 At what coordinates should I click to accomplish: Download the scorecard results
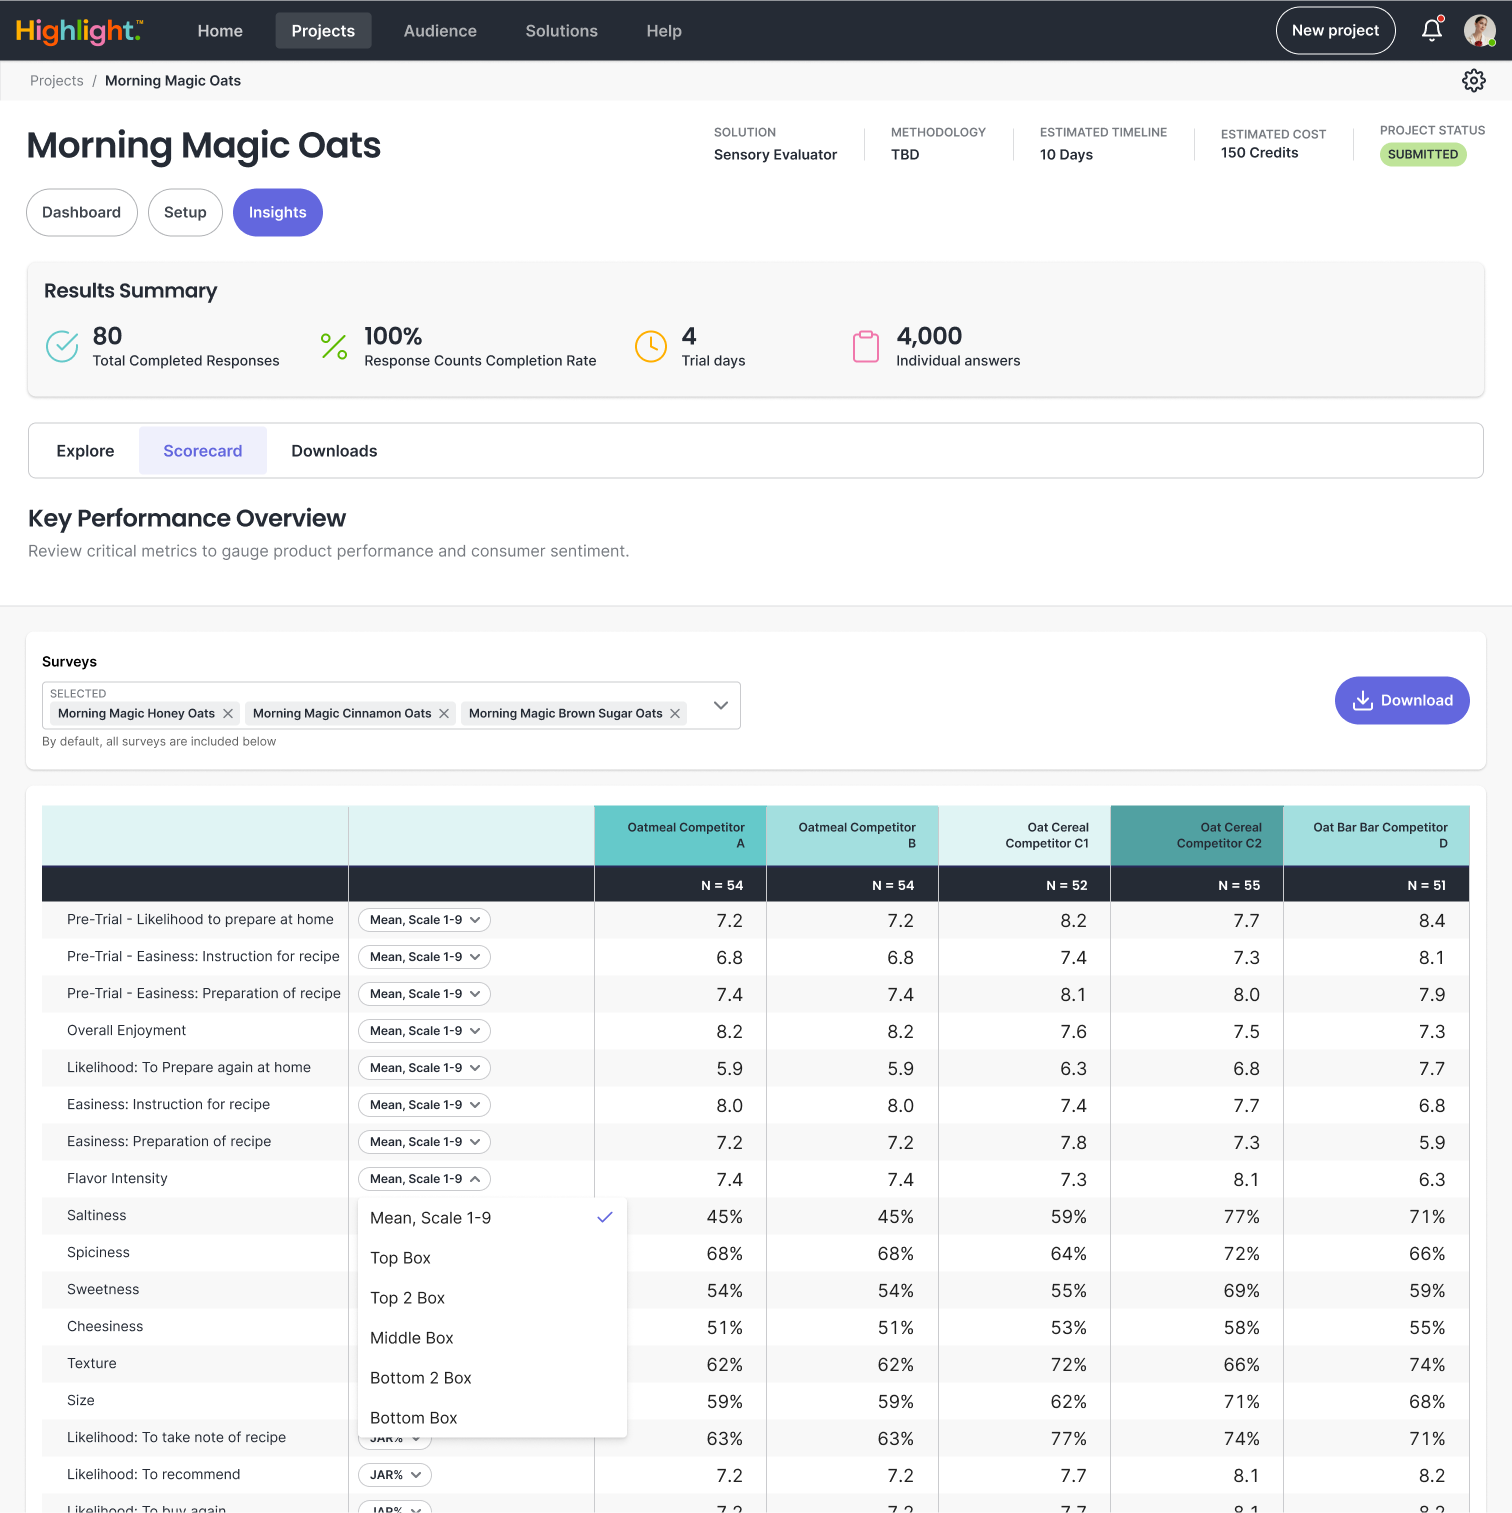(1401, 700)
